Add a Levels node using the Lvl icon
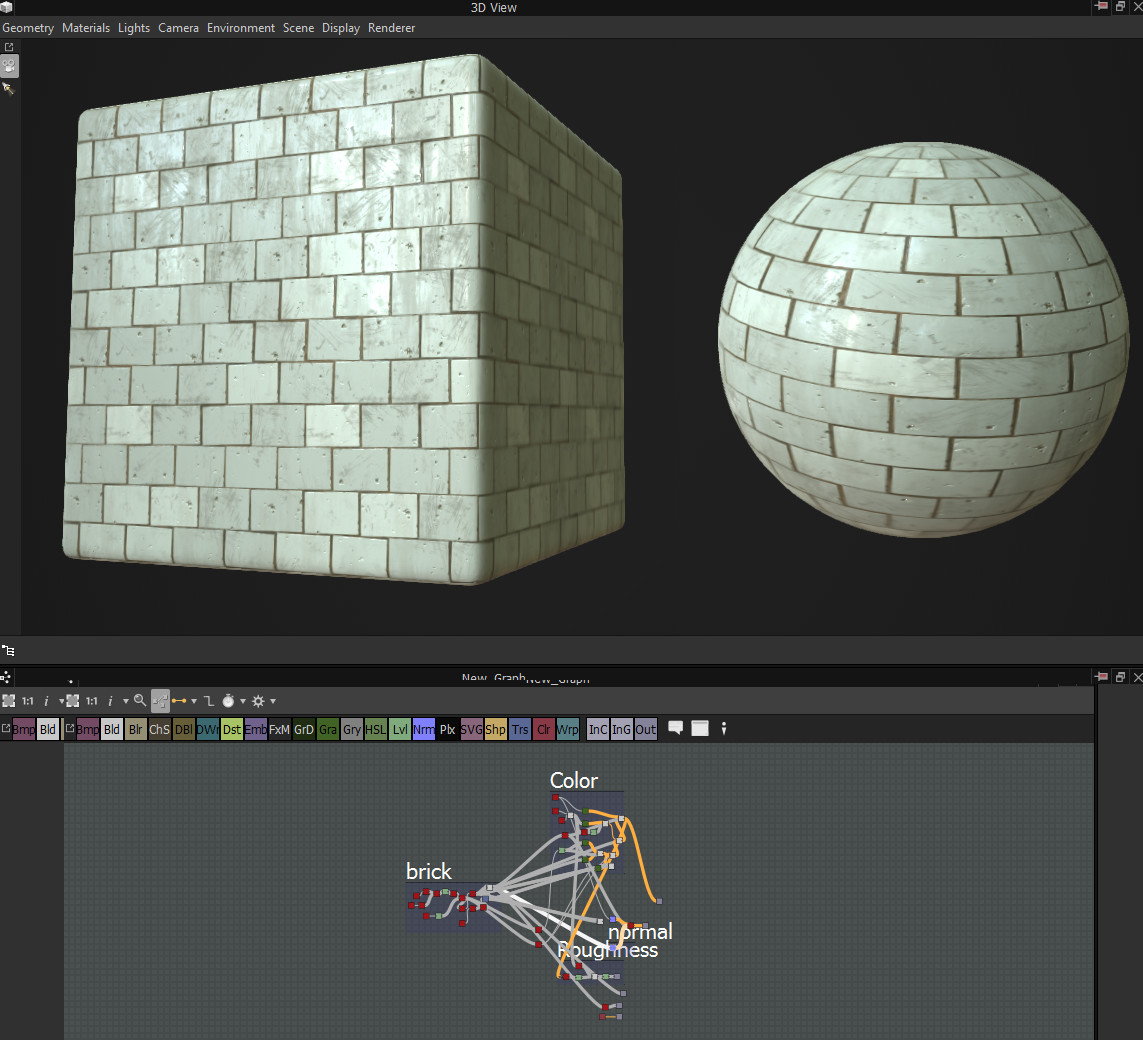This screenshot has height=1040, width=1143. click(x=399, y=729)
